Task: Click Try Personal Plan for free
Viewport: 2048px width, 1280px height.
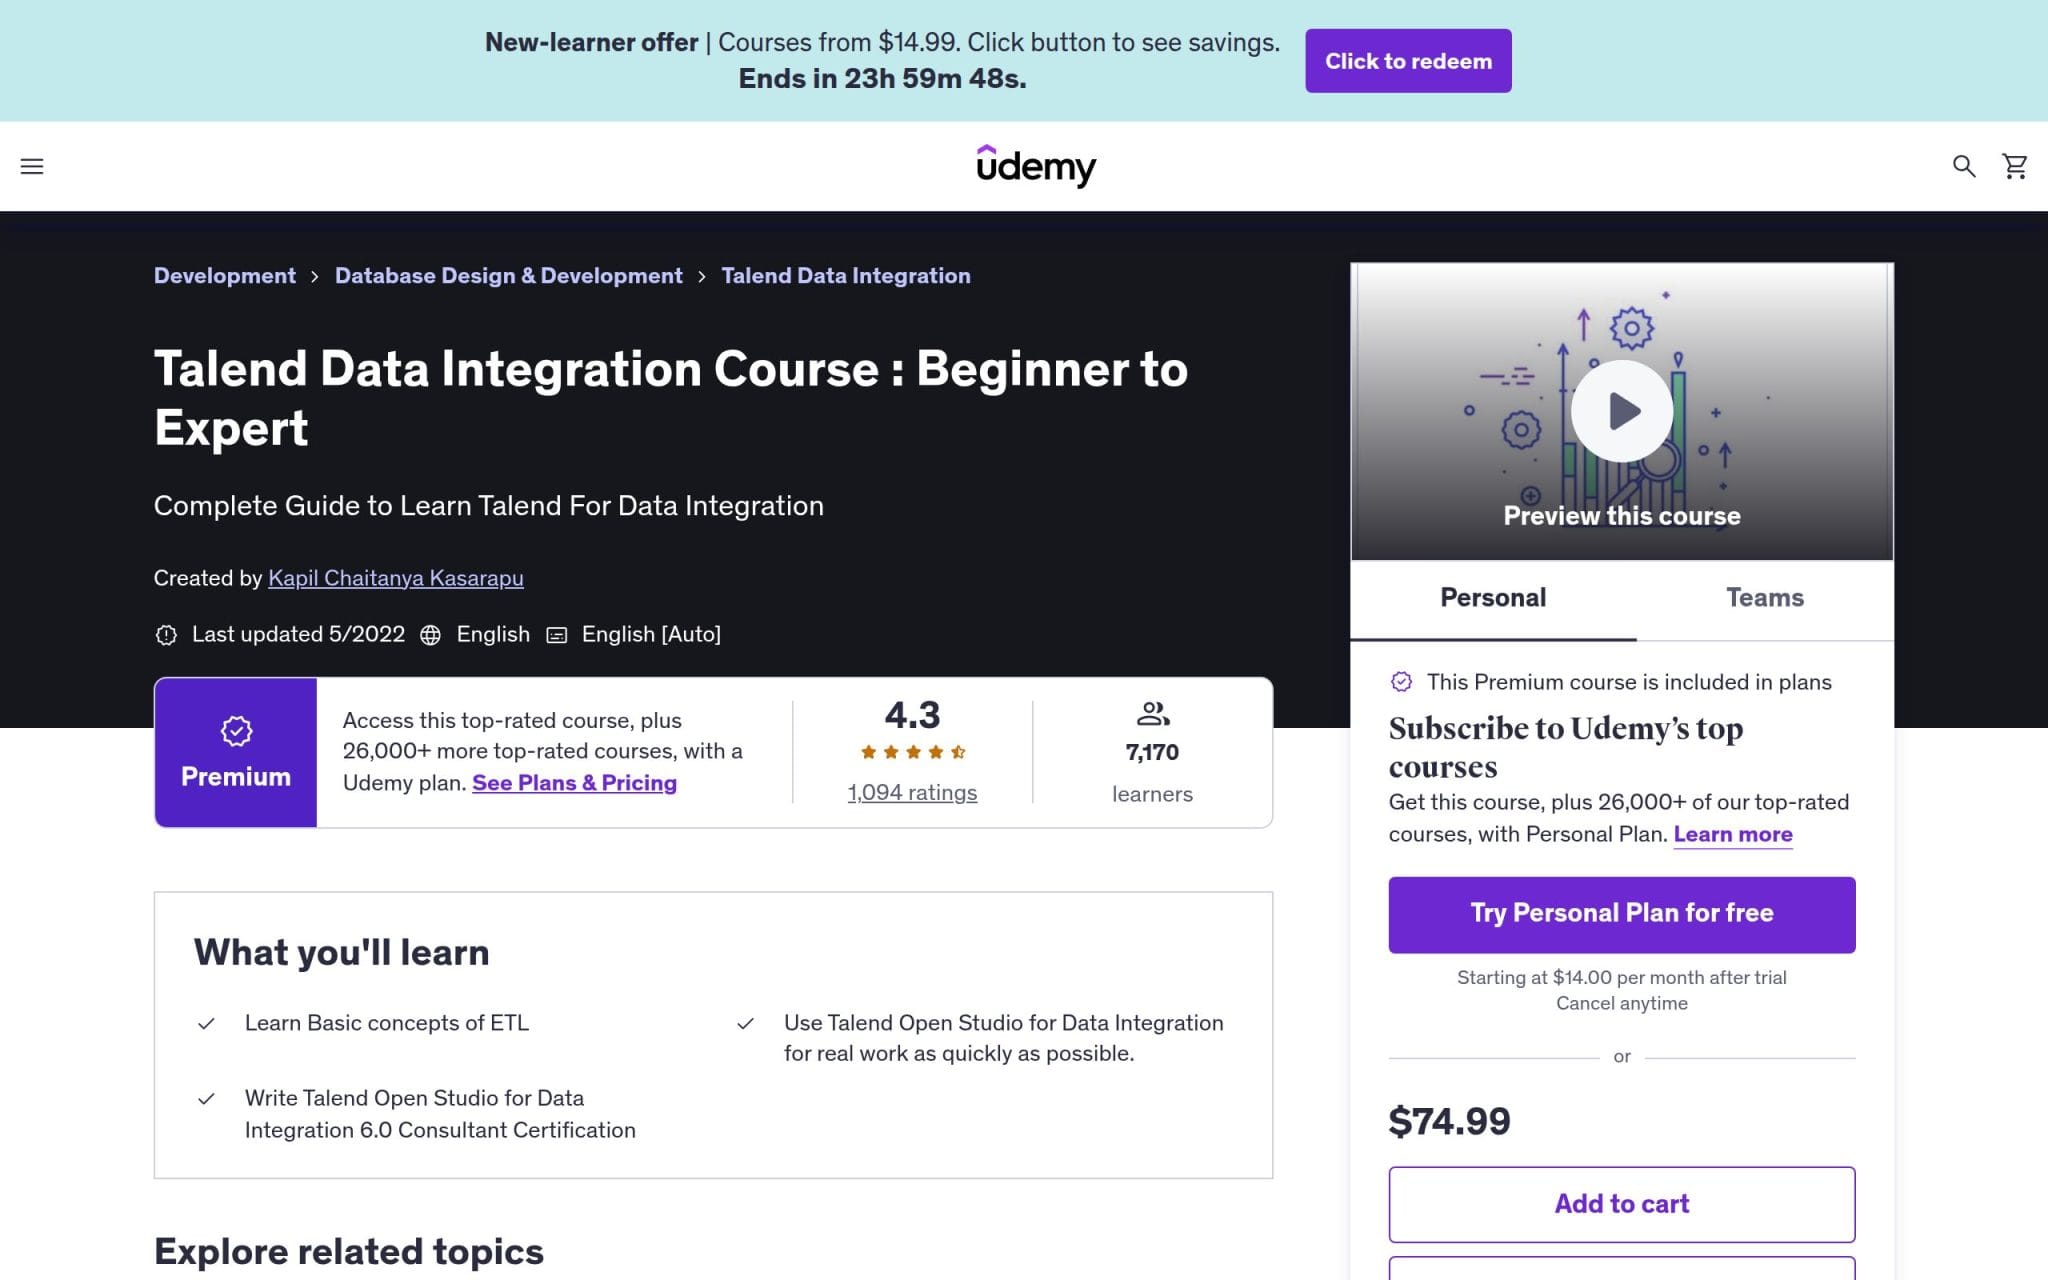Action: tap(1622, 914)
